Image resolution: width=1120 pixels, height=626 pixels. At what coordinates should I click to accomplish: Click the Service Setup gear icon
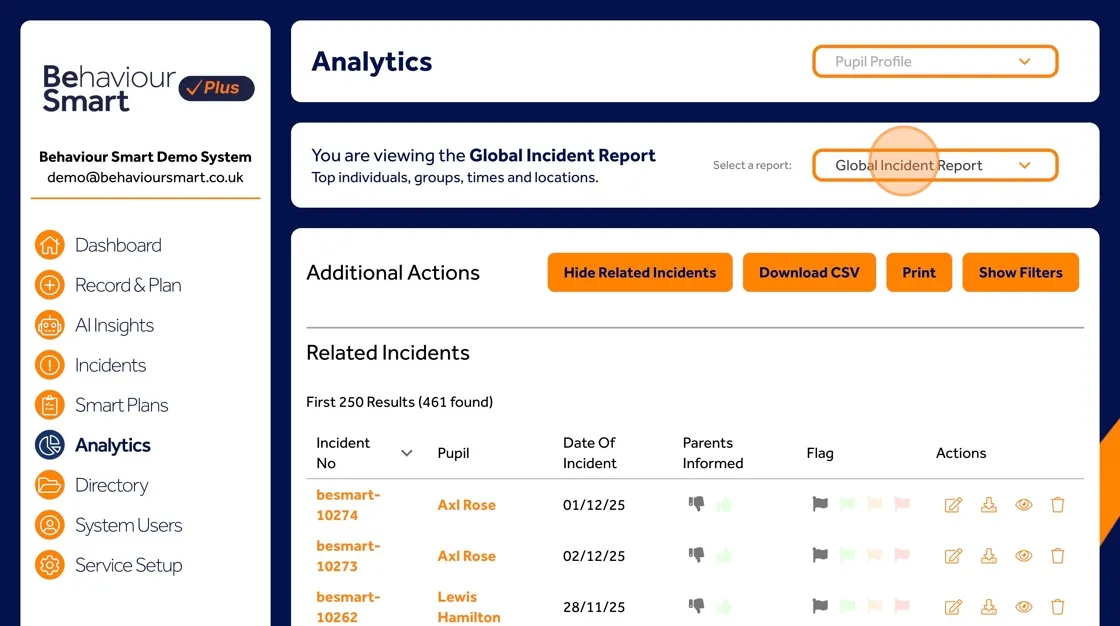pos(48,565)
